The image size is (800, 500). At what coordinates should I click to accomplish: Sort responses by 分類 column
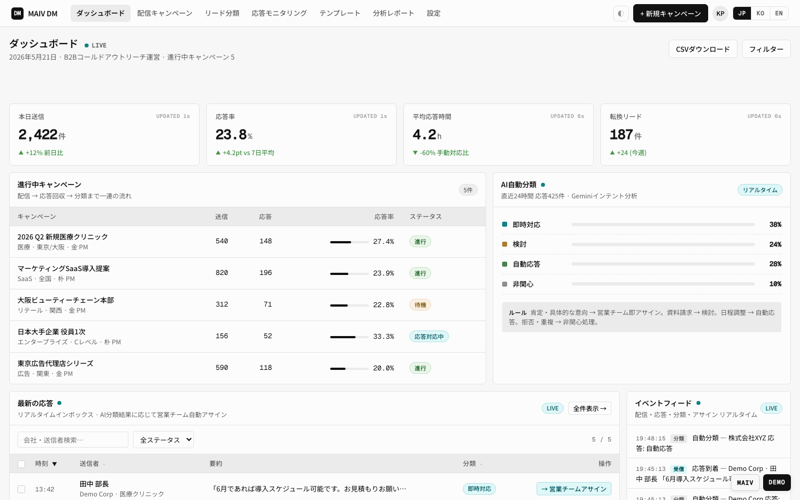pyautogui.click(x=472, y=464)
